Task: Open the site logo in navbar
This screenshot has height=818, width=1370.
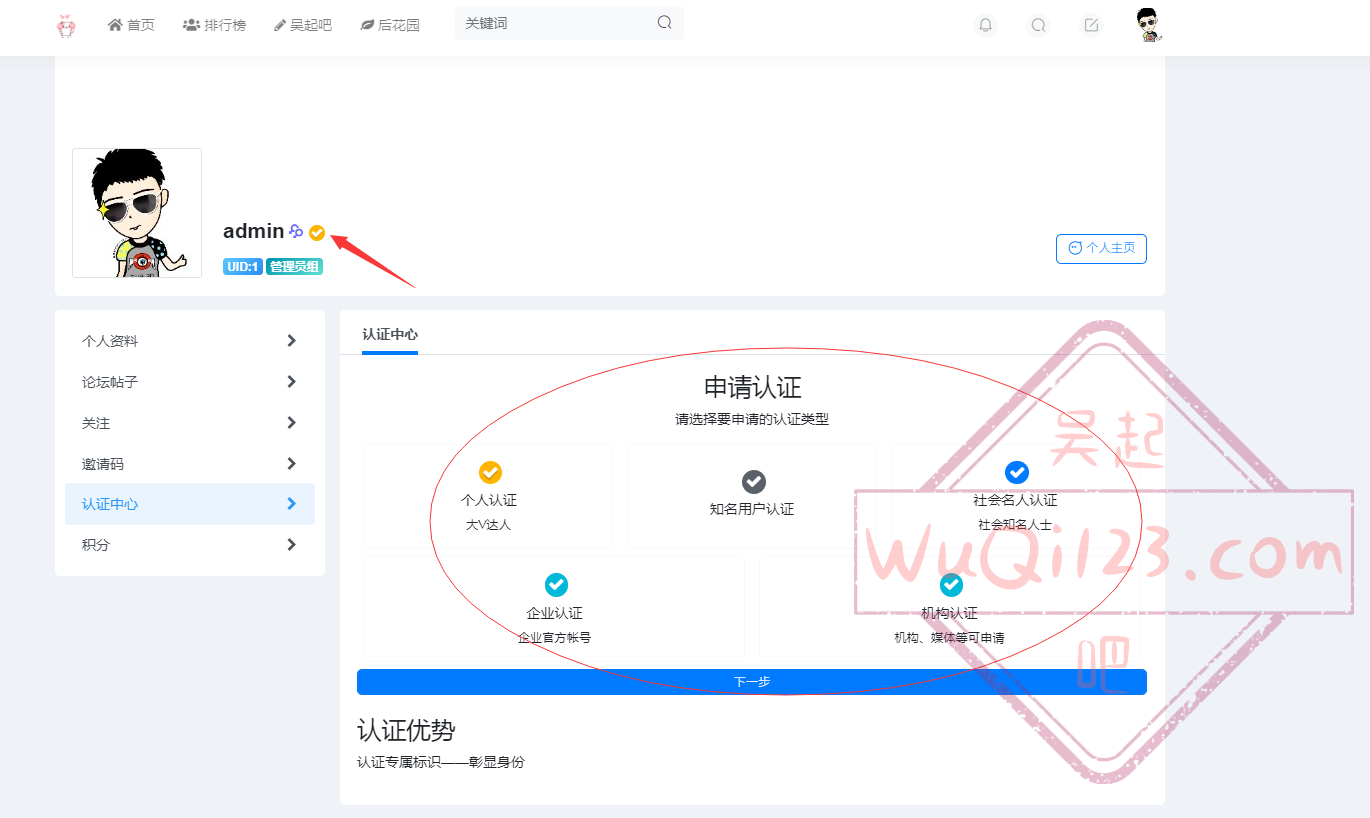Action: tap(66, 26)
